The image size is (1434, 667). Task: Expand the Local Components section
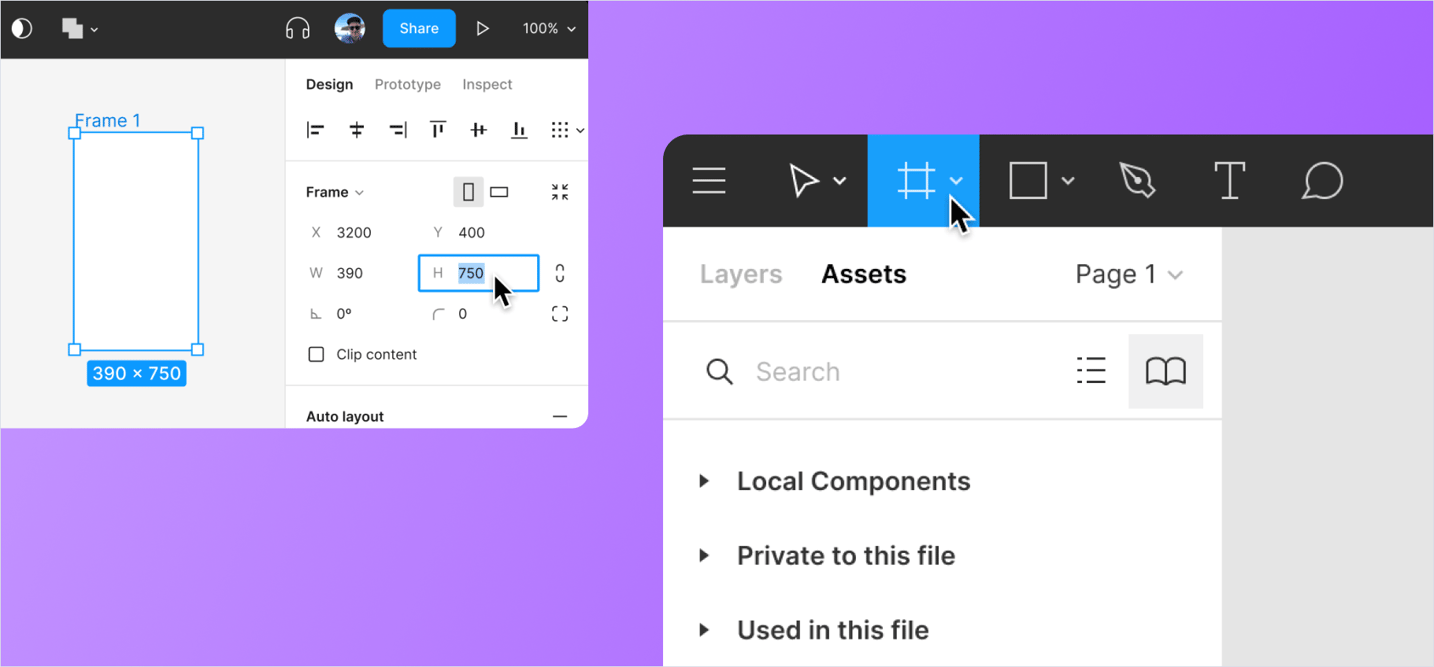[705, 481]
